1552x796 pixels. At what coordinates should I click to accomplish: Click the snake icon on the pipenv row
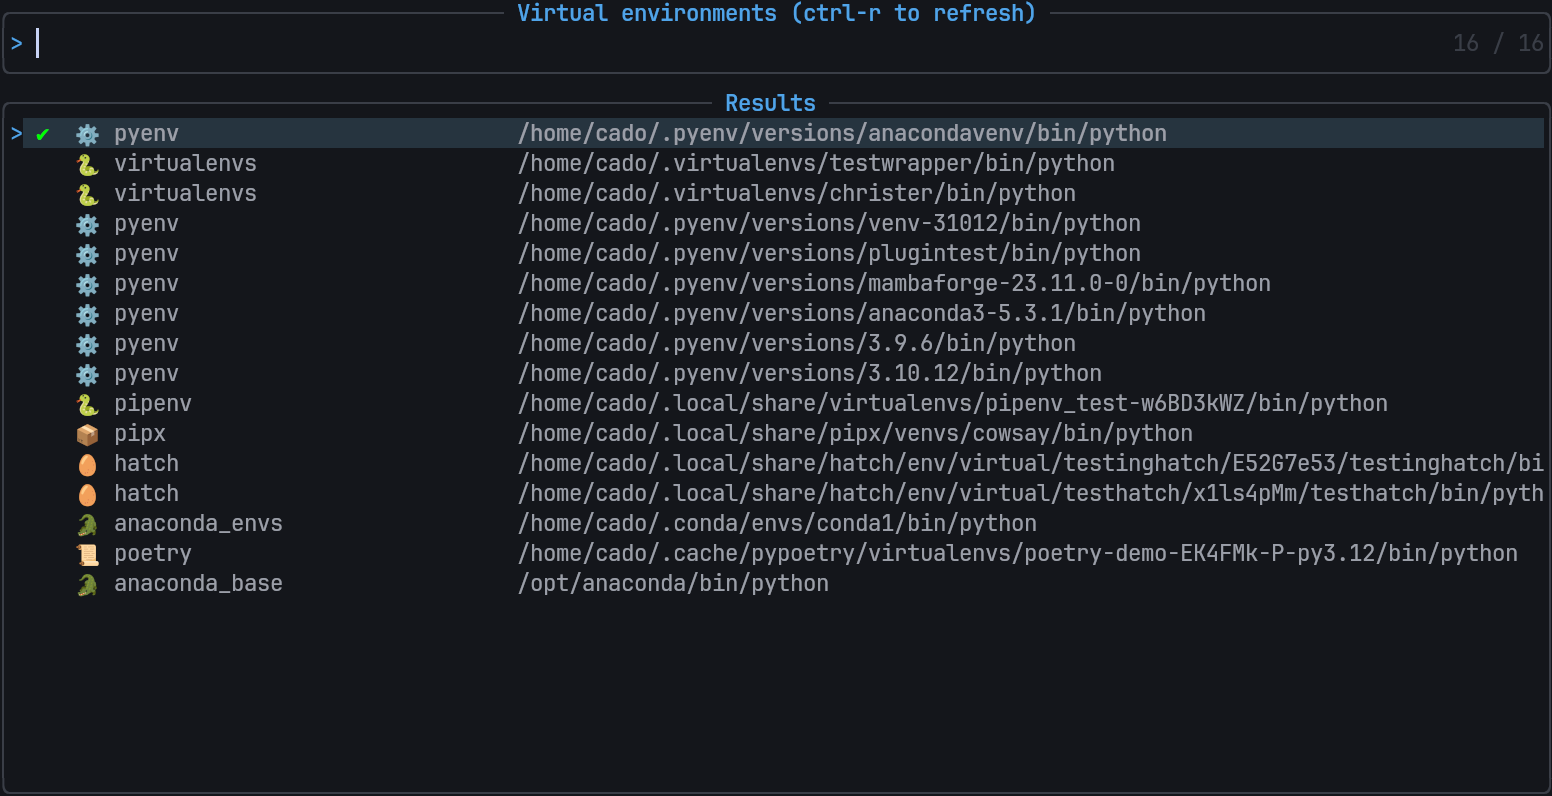point(88,404)
